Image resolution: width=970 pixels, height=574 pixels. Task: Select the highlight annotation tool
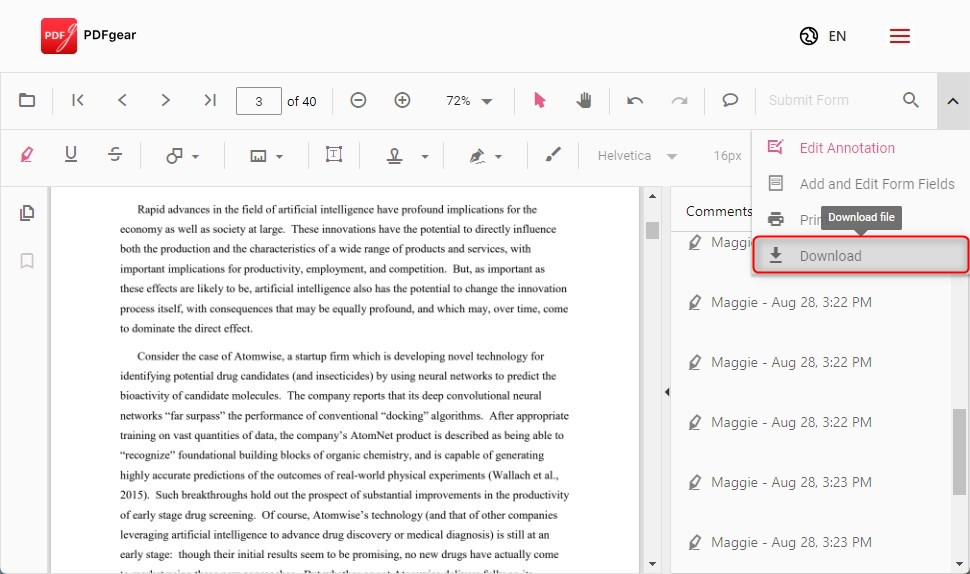pyautogui.click(x=27, y=155)
